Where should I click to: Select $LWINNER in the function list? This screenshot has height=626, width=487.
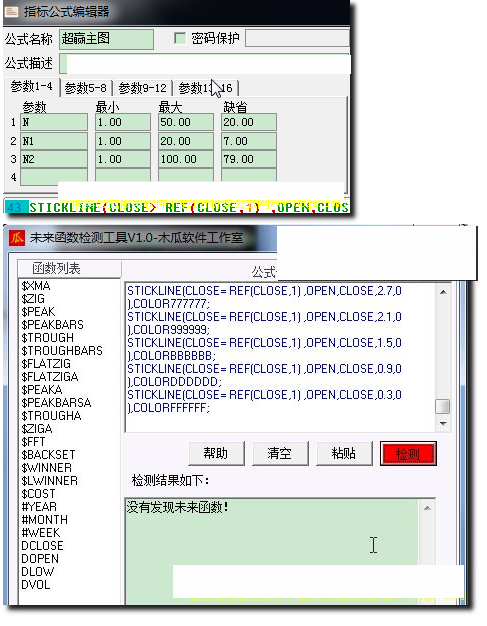coord(49,481)
